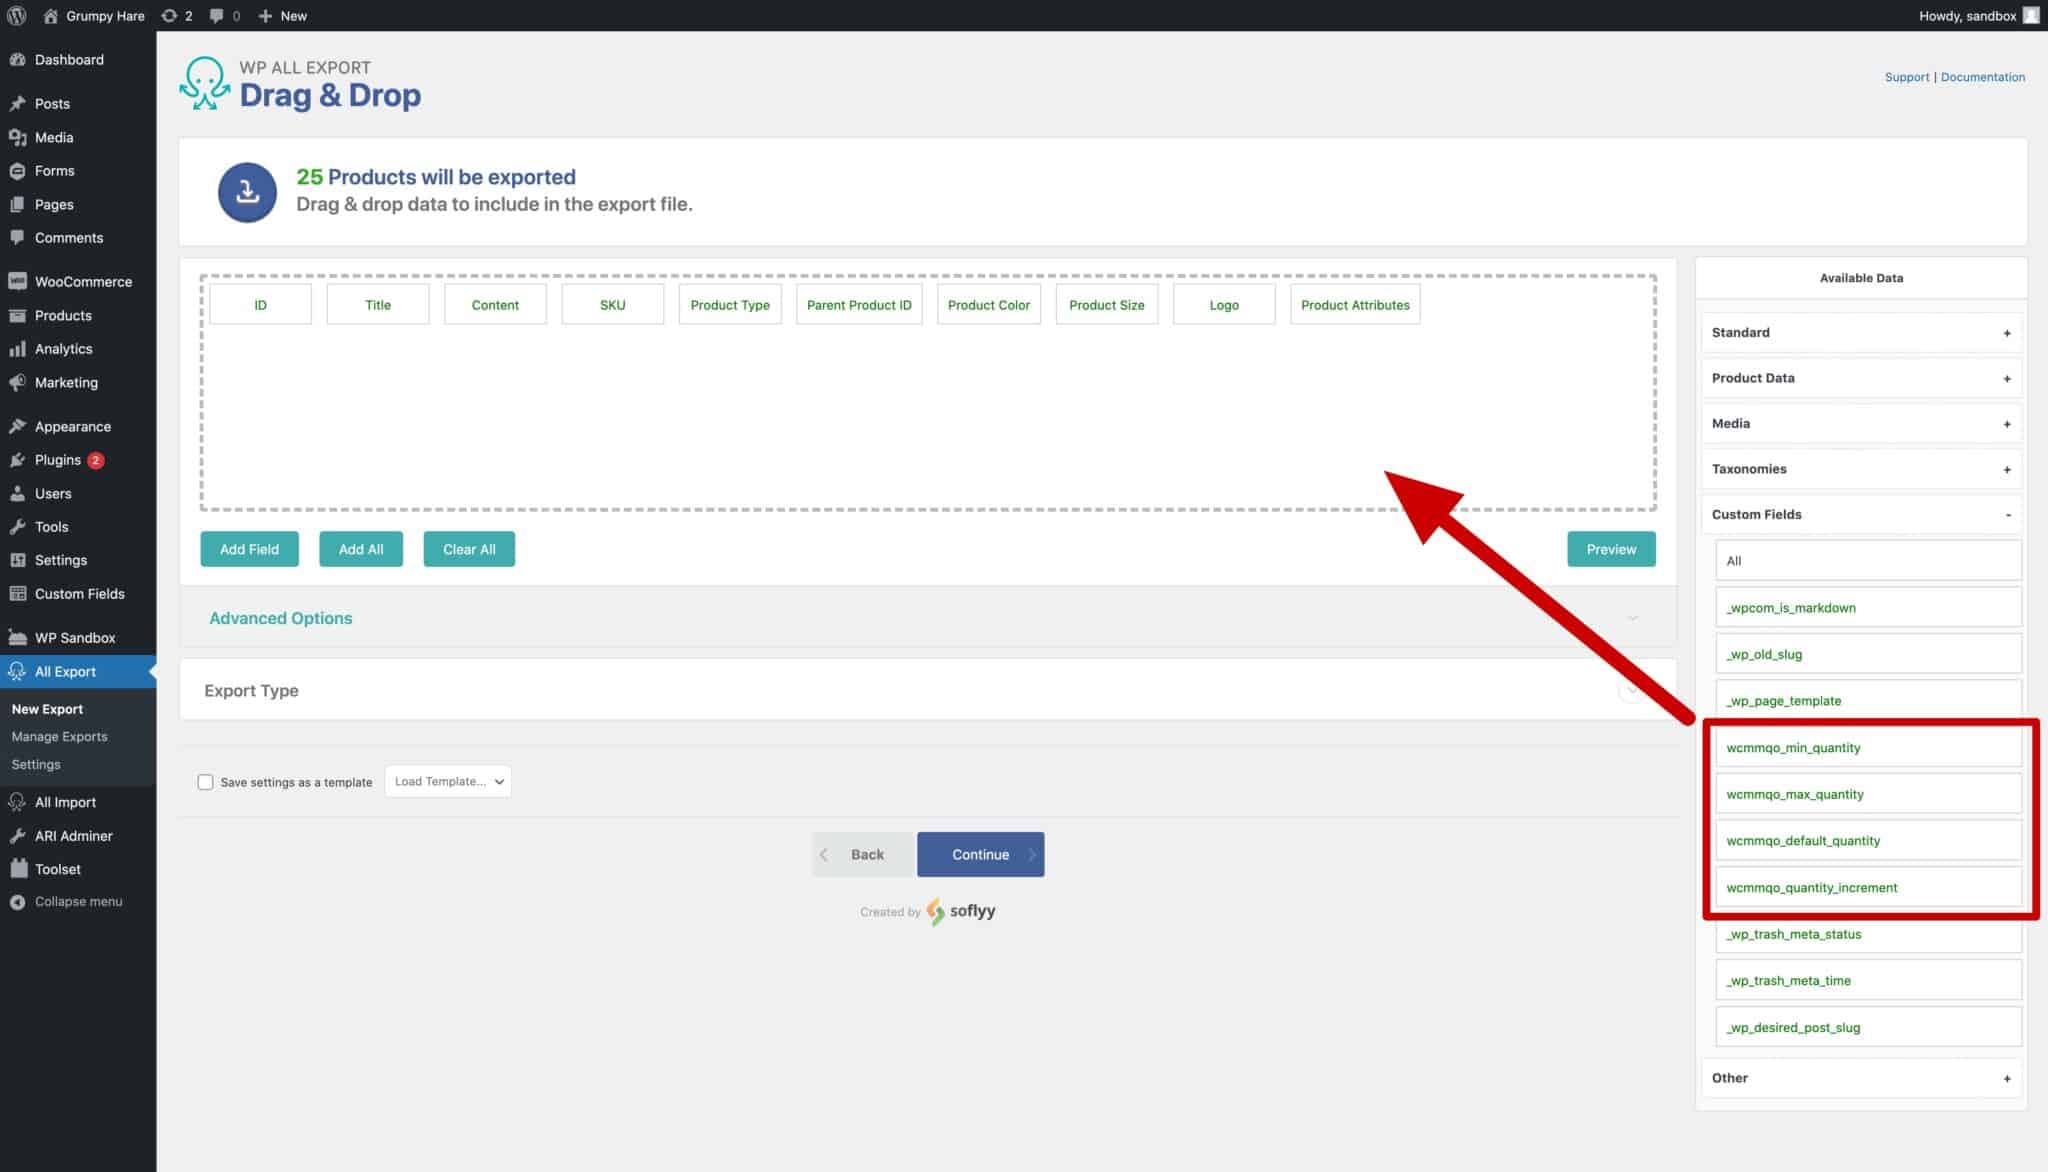The width and height of the screenshot is (2048, 1172).
Task: Open the New menu in the admin bar
Action: [x=282, y=15]
